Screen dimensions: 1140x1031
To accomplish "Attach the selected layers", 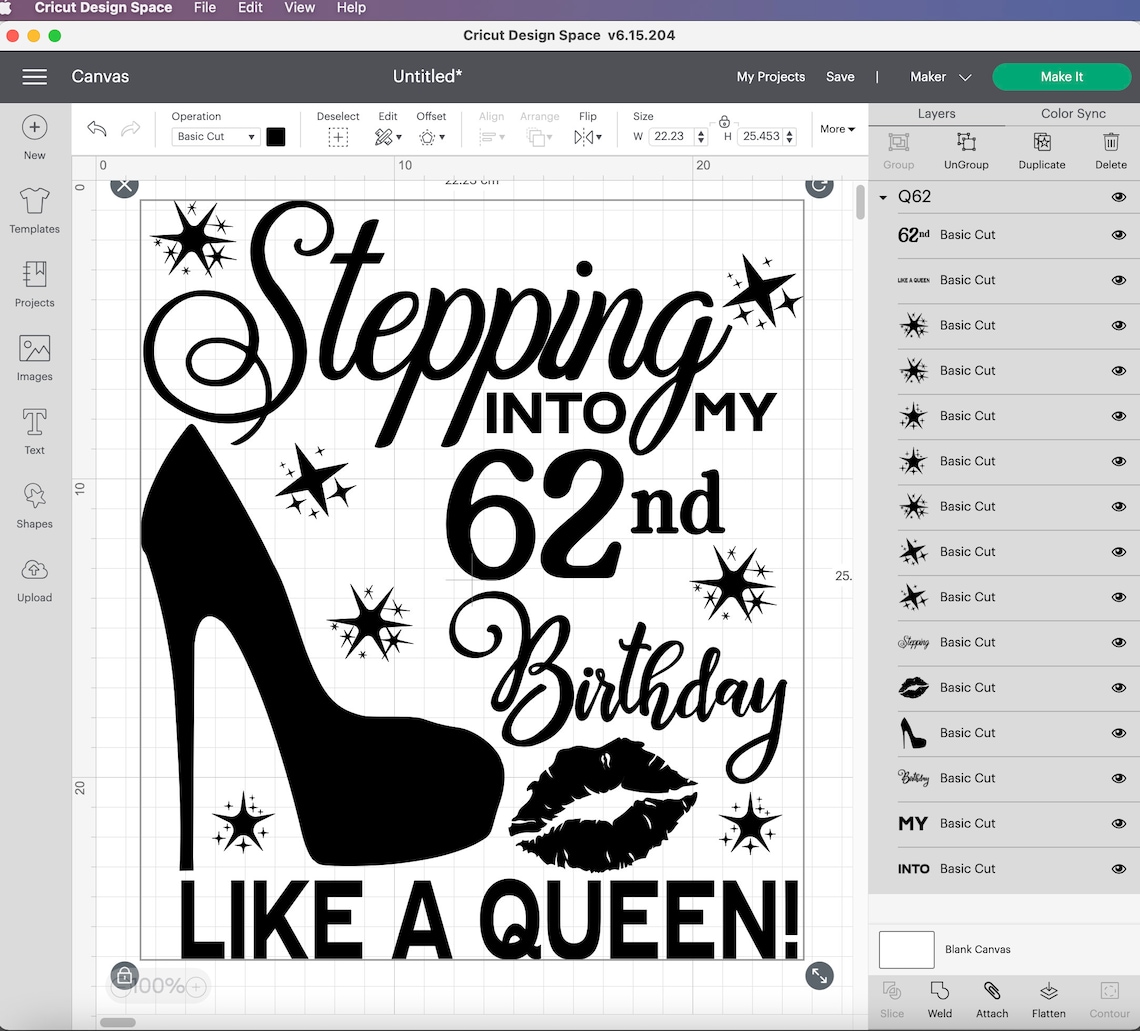I will click(991, 999).
